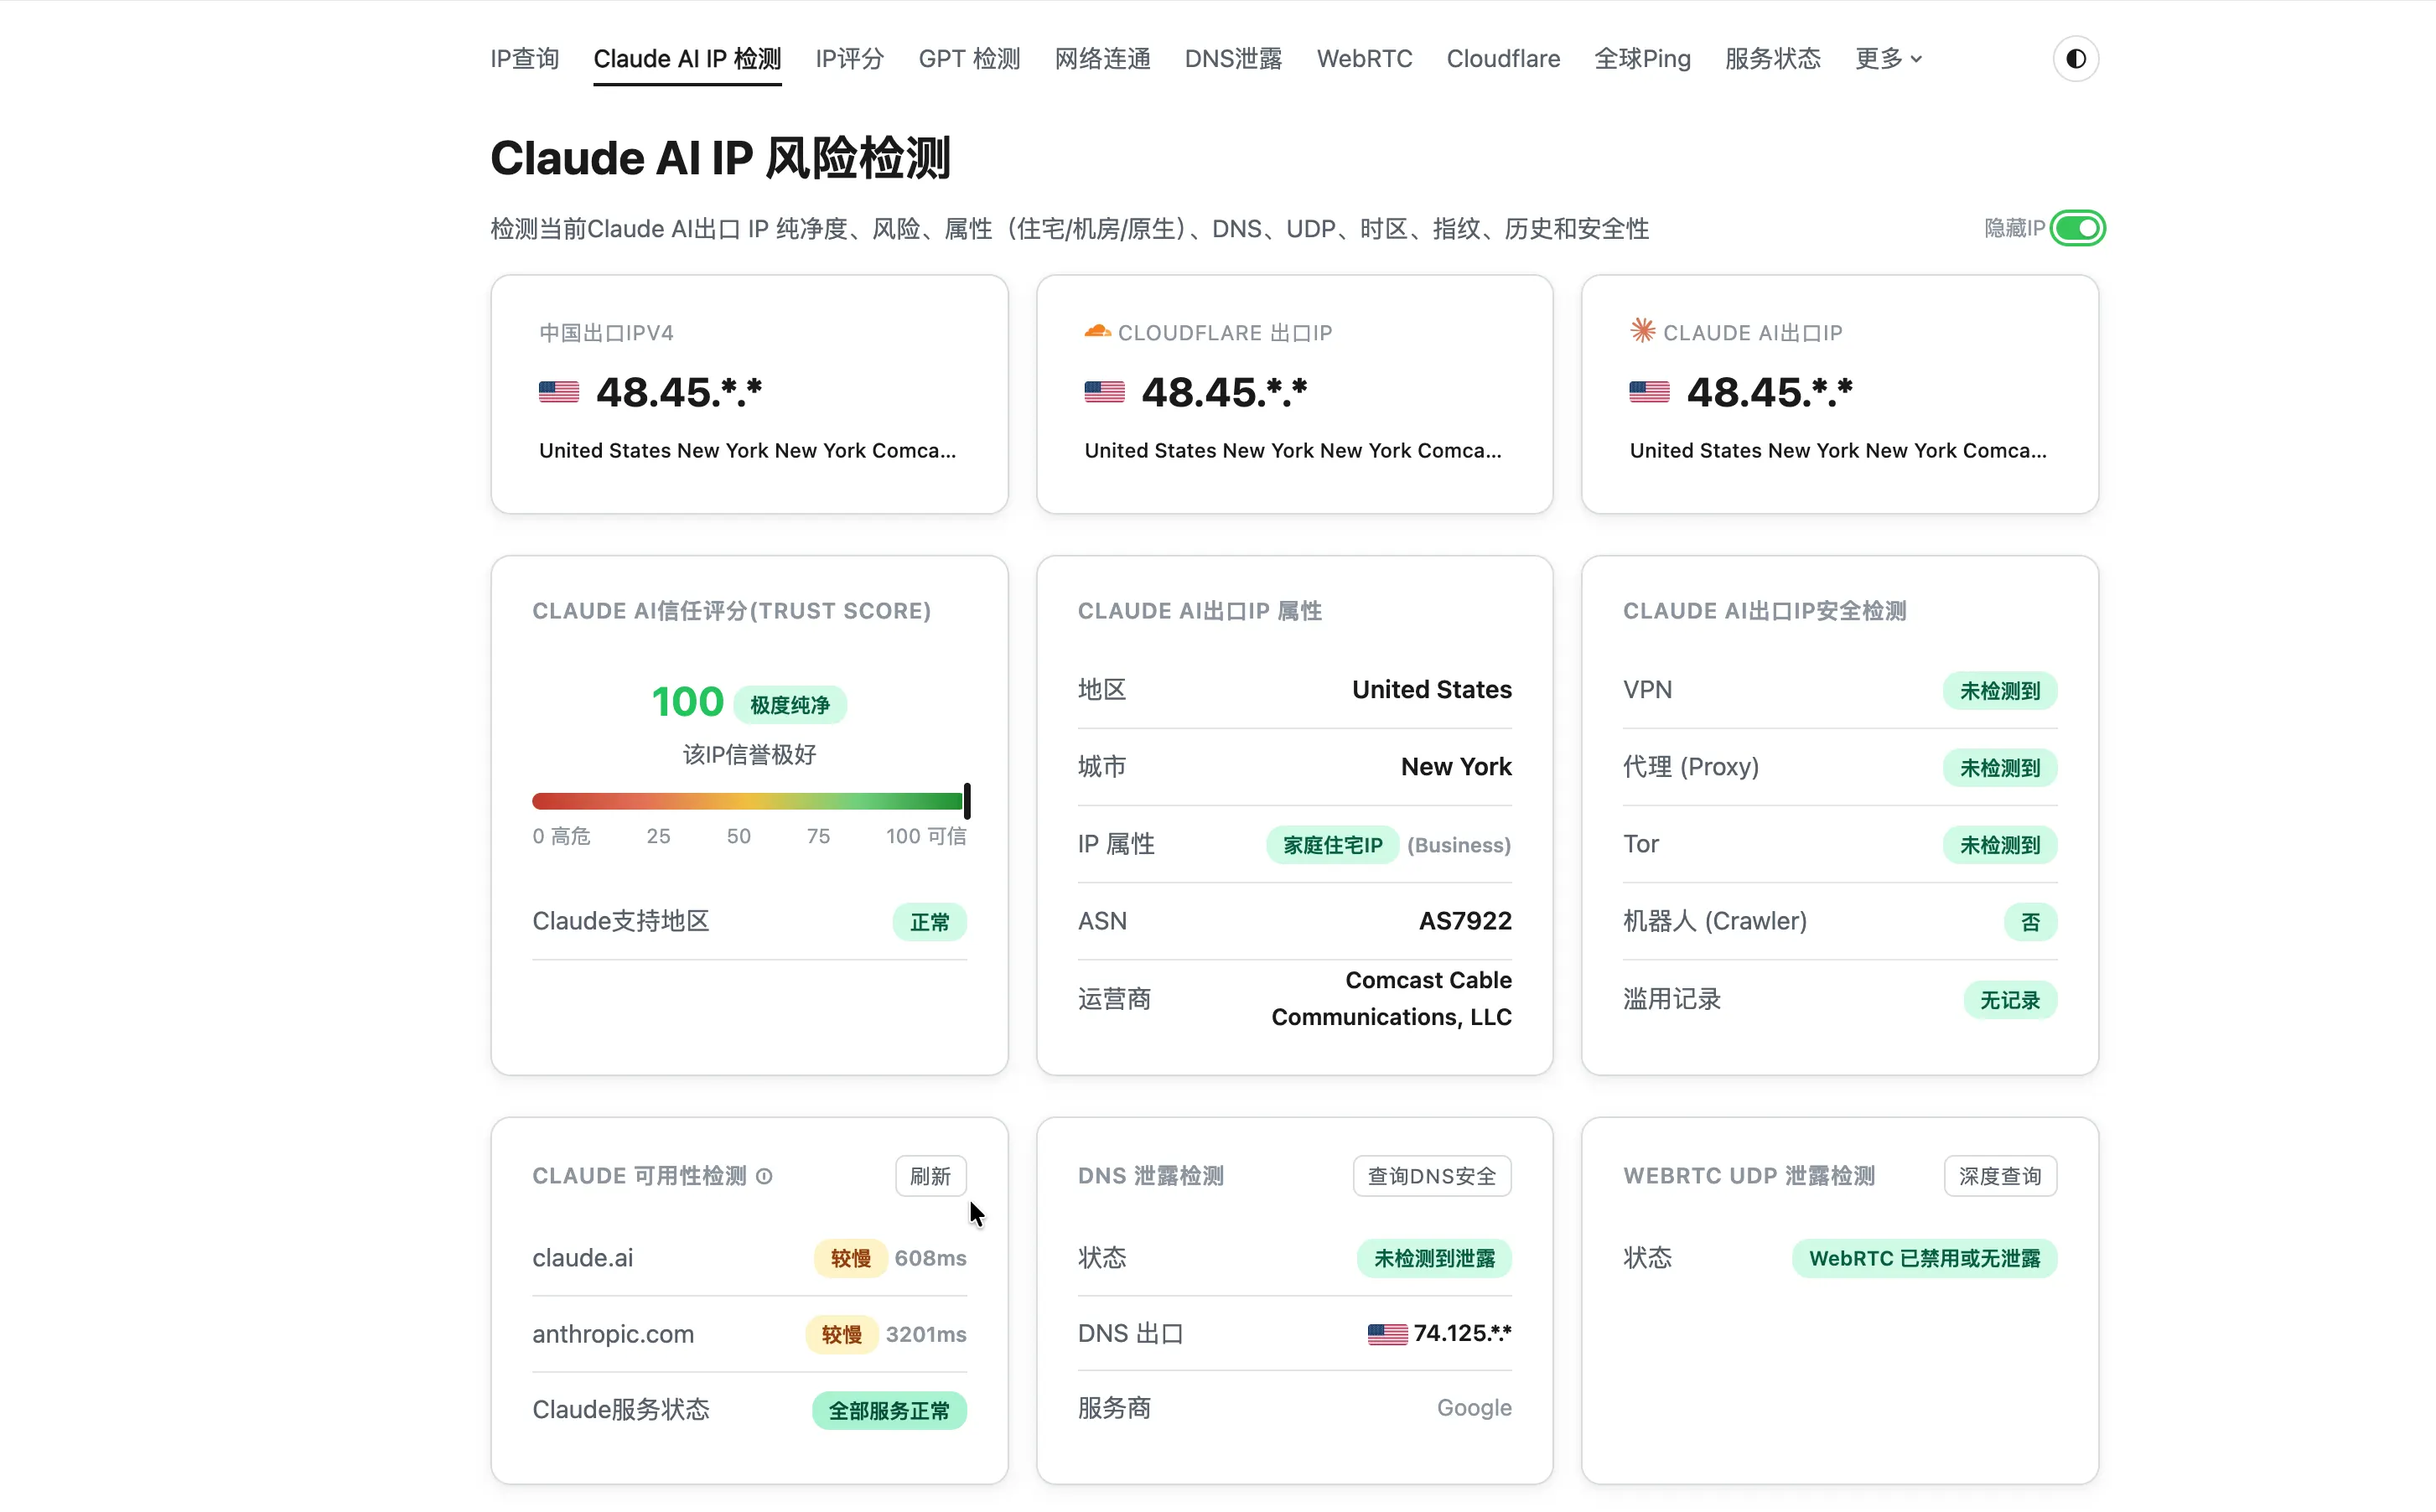Open the WebRTC tab
The image size is (2436, 1512).
pos(1364,59)
